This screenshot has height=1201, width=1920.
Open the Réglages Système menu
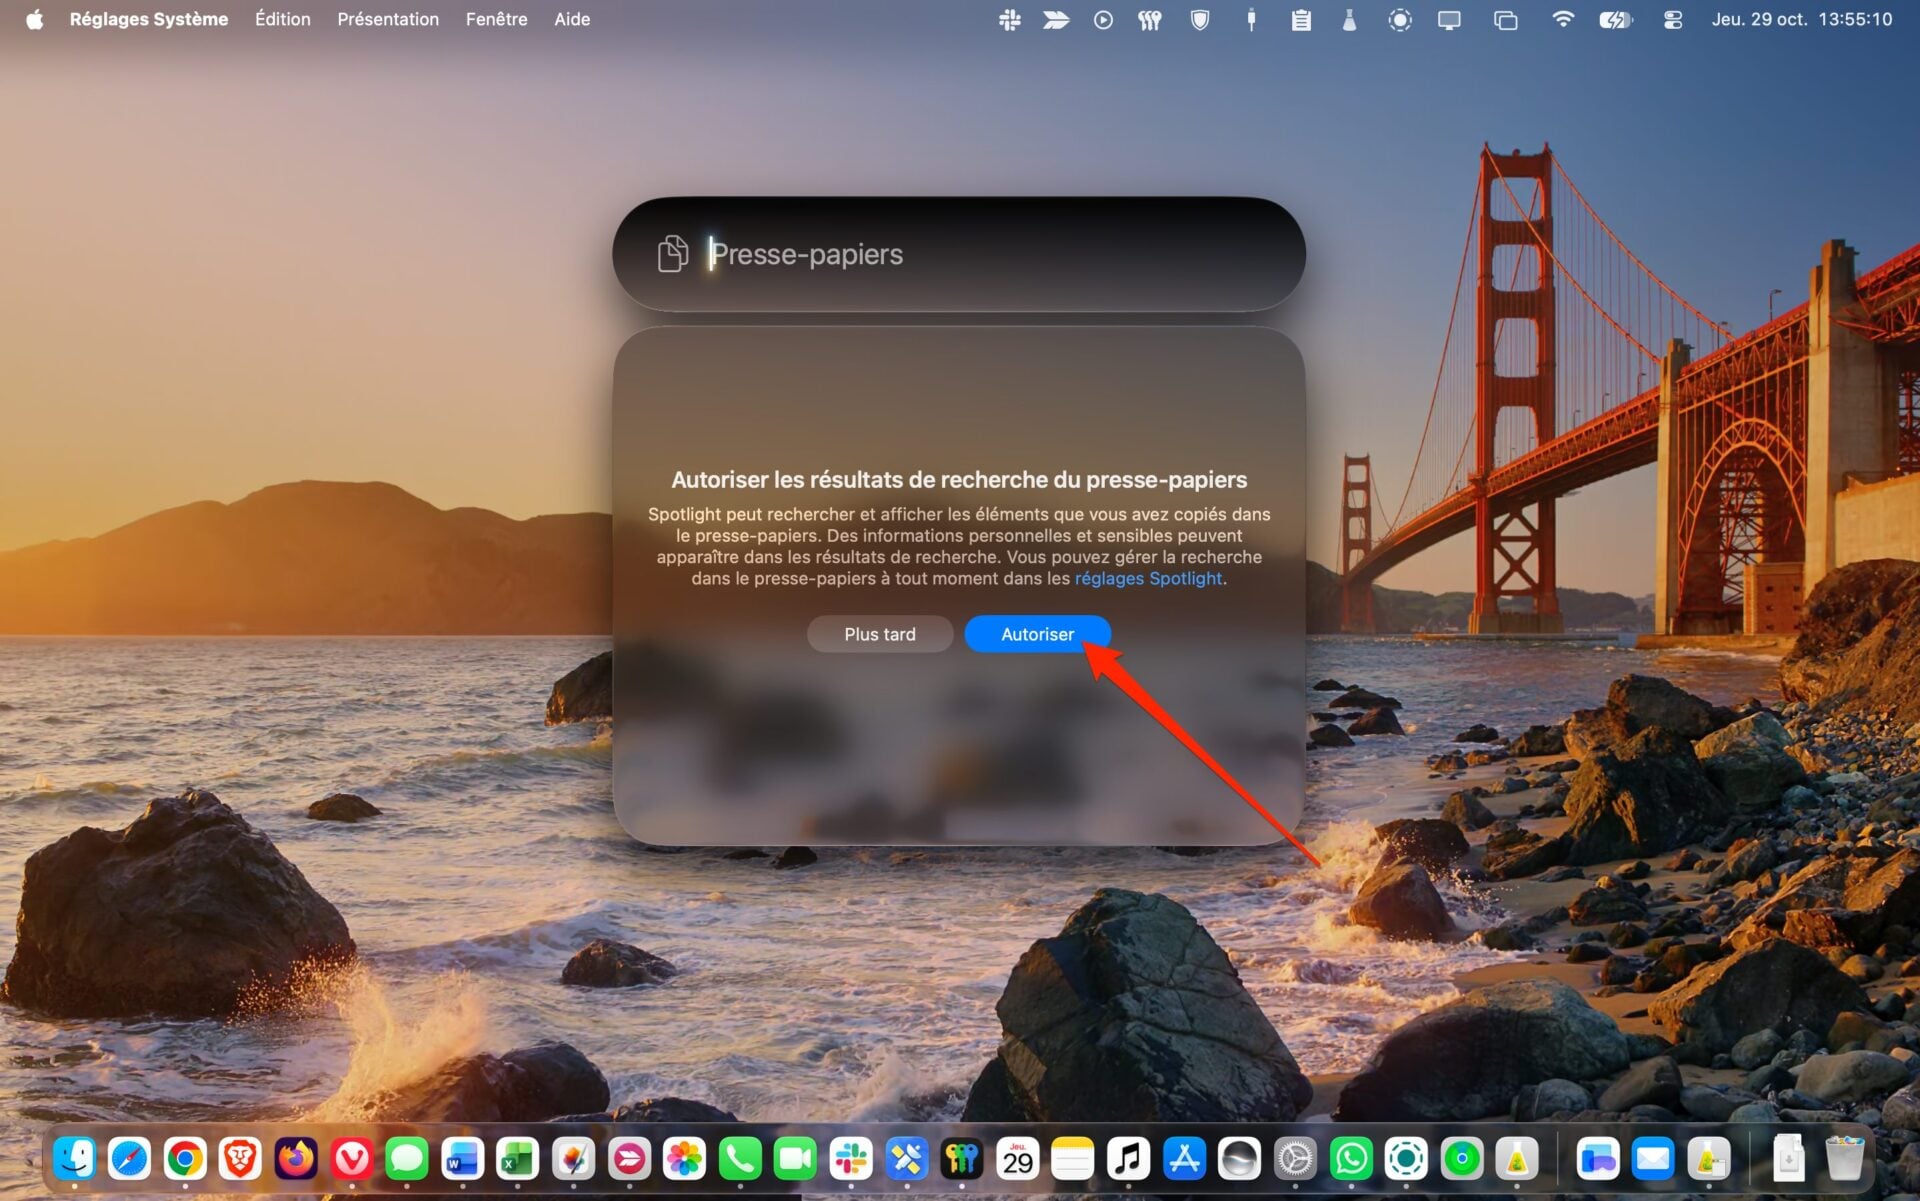pos(149,19)
